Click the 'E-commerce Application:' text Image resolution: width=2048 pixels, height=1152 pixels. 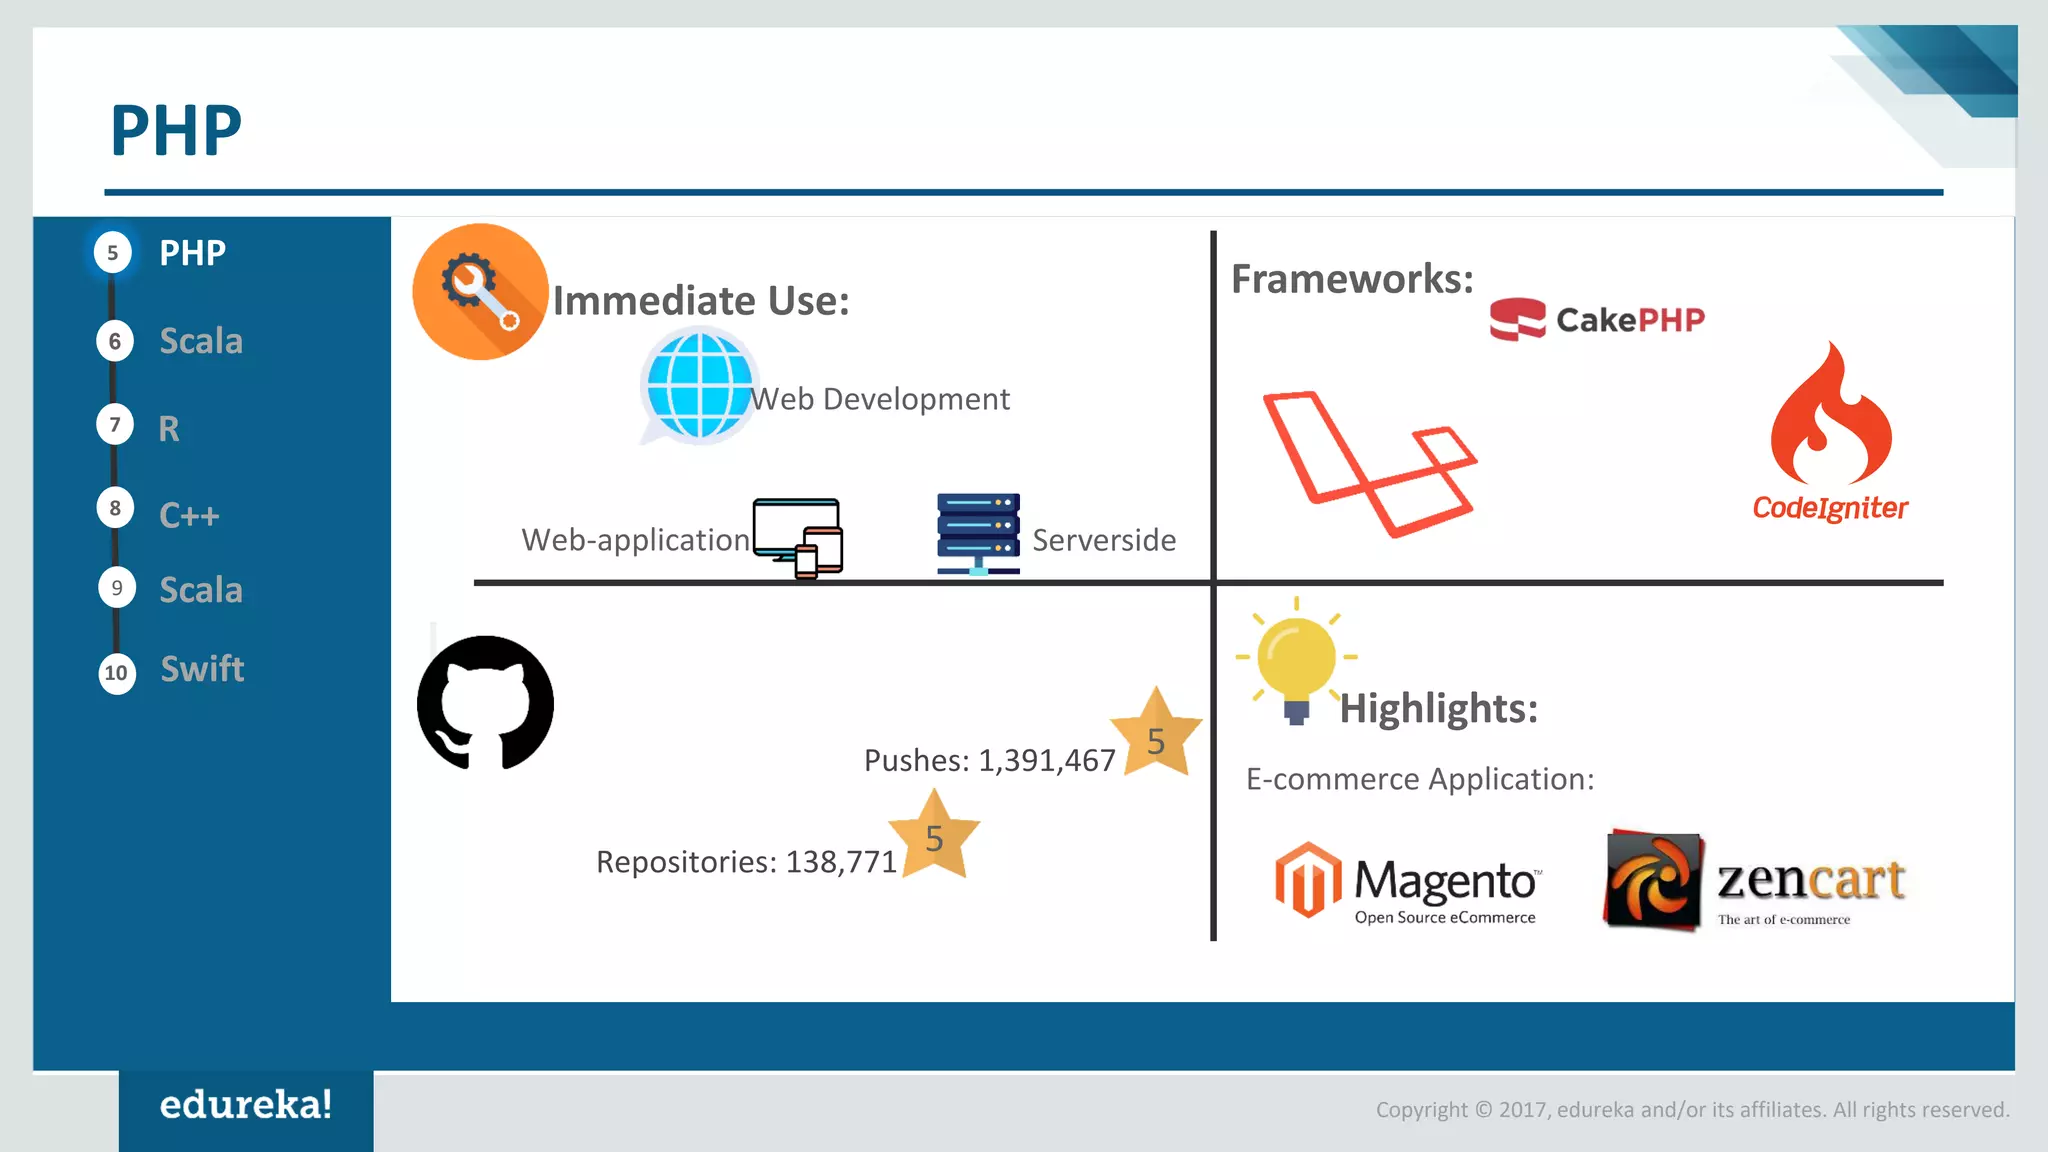pos(1420,779)
